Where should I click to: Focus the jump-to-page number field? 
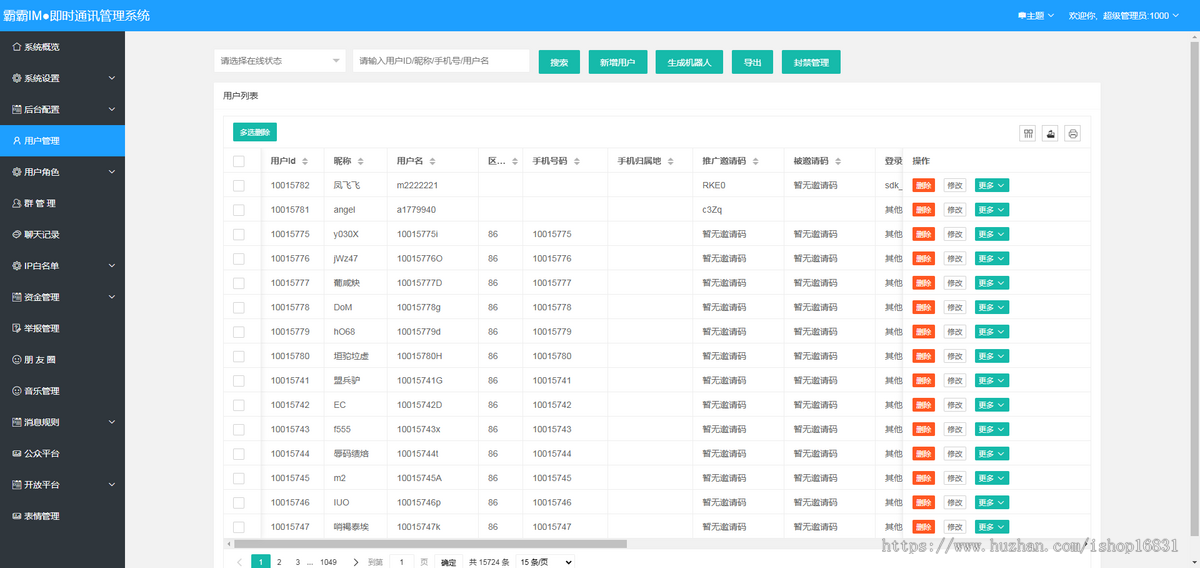[x=402, y=562]
